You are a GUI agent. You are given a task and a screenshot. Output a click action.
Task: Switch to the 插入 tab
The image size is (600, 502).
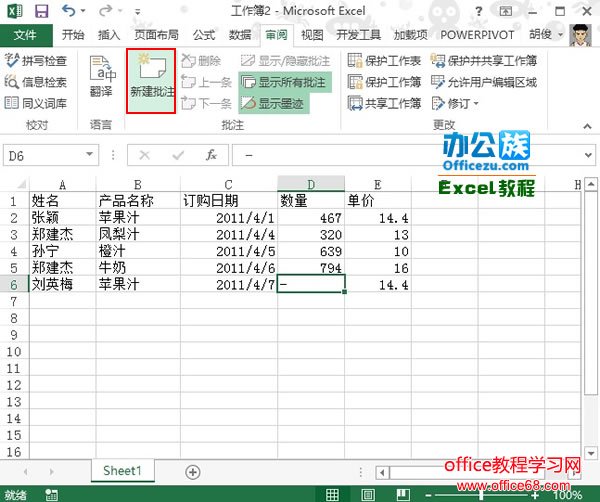[x=109, y=35]
